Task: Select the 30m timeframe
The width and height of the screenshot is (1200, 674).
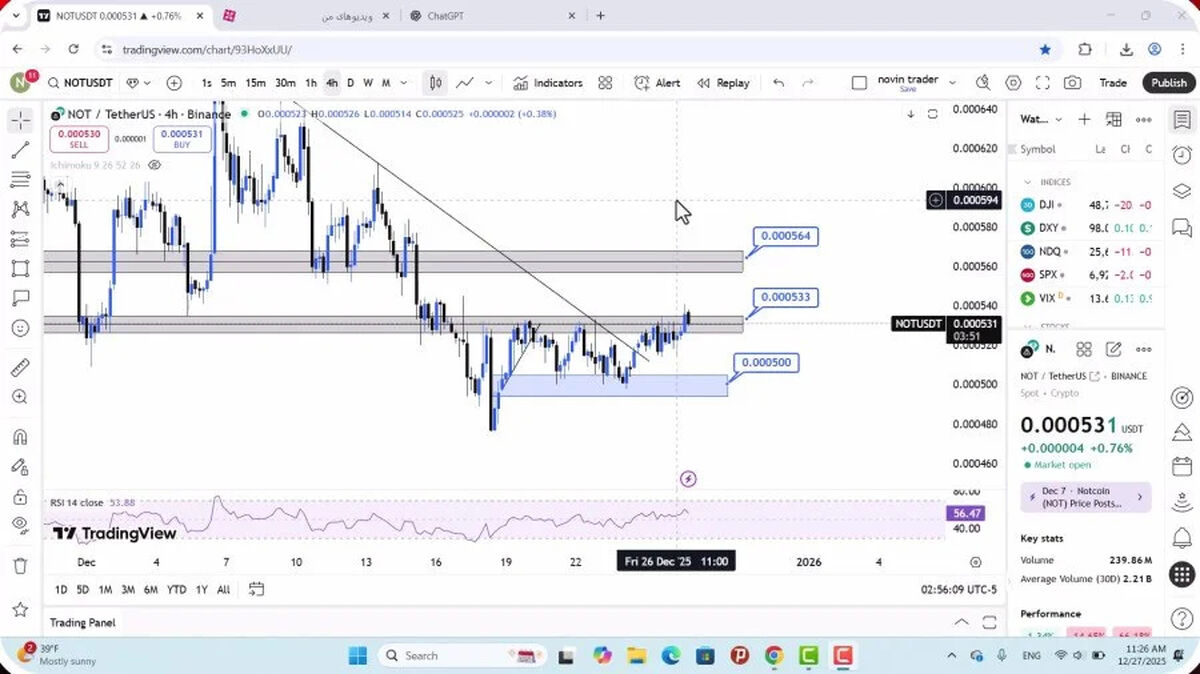Action: pos(285,83)
